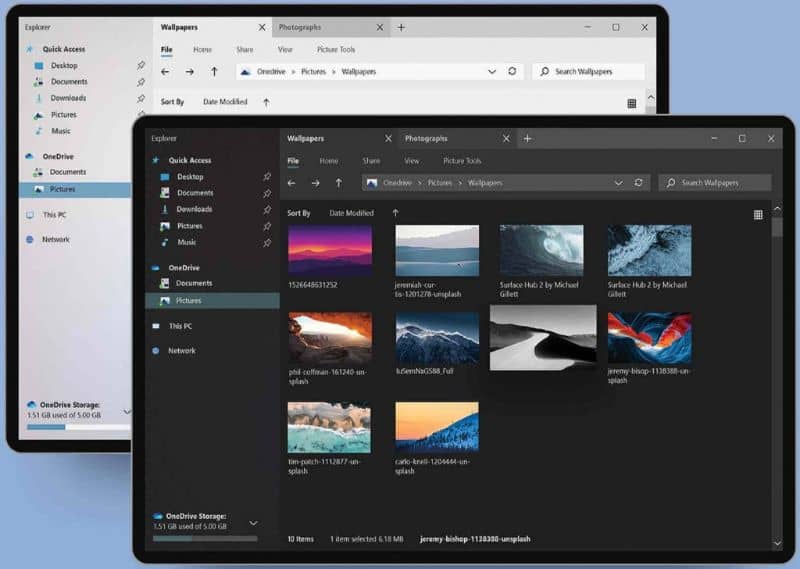
Task: Switch grid view layout in light window
Action: coord(632,104)
